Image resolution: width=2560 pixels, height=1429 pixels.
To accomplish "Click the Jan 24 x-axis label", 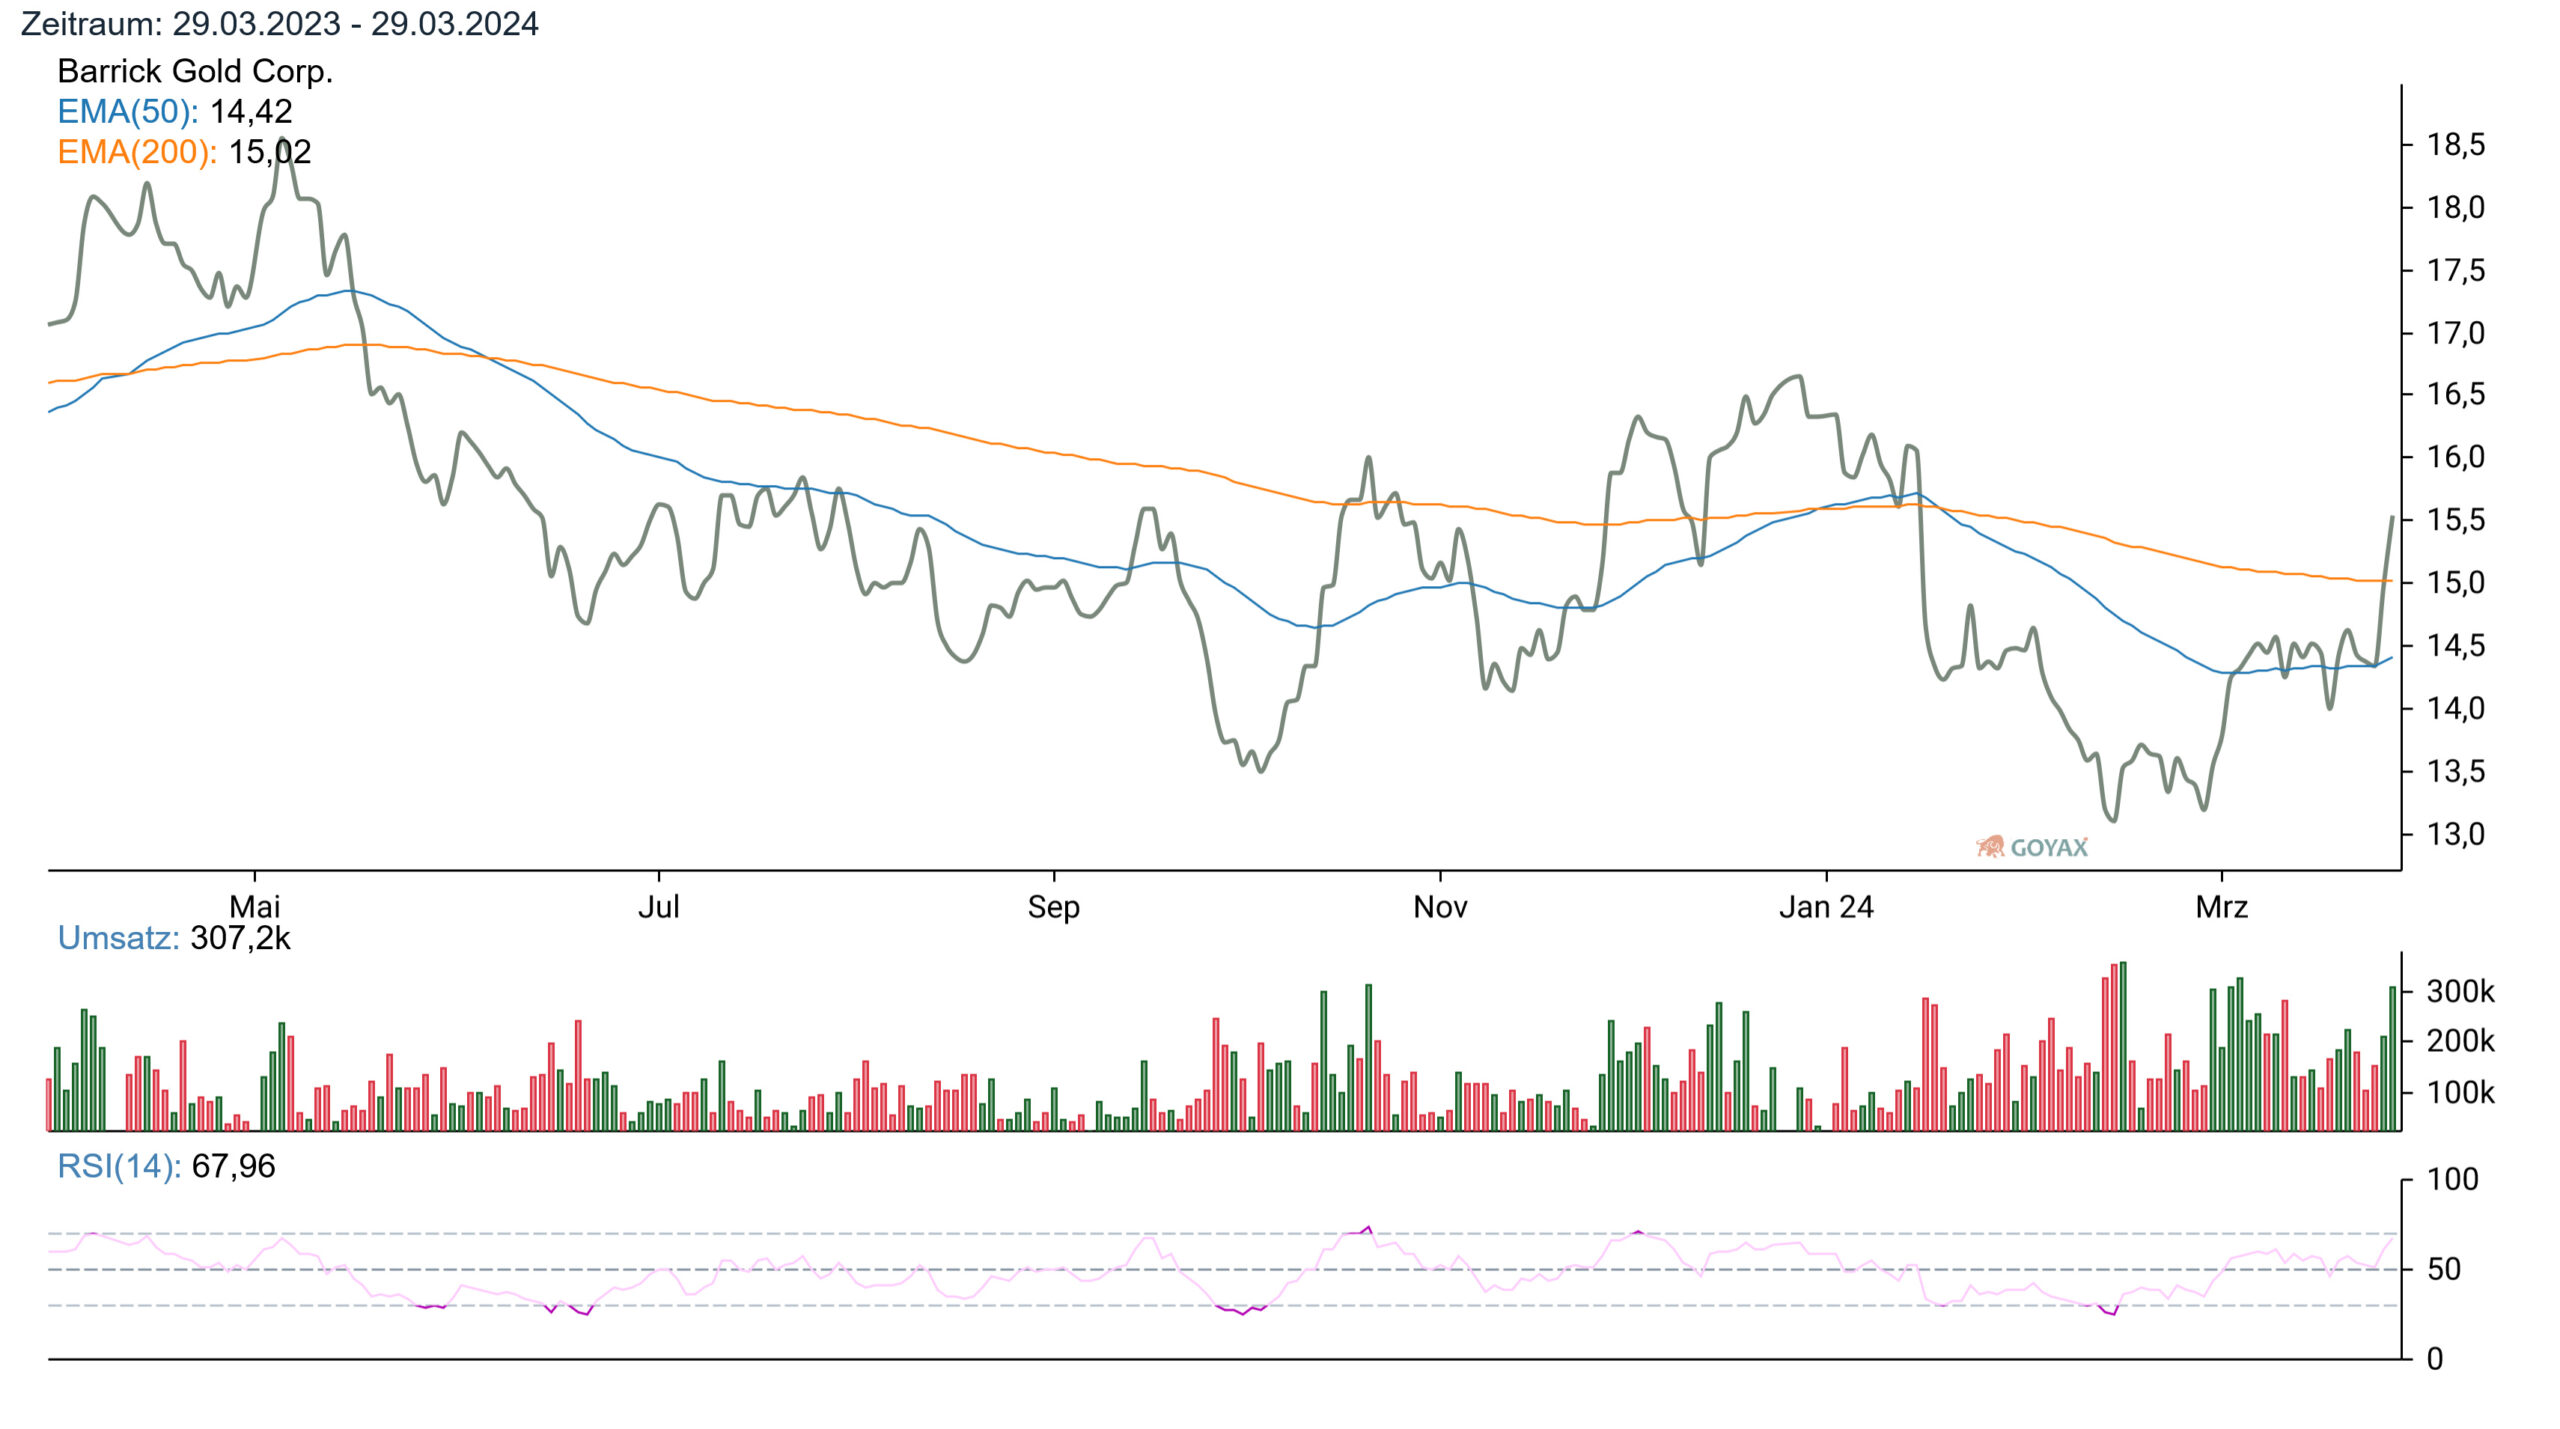I will pos(1826,907).
